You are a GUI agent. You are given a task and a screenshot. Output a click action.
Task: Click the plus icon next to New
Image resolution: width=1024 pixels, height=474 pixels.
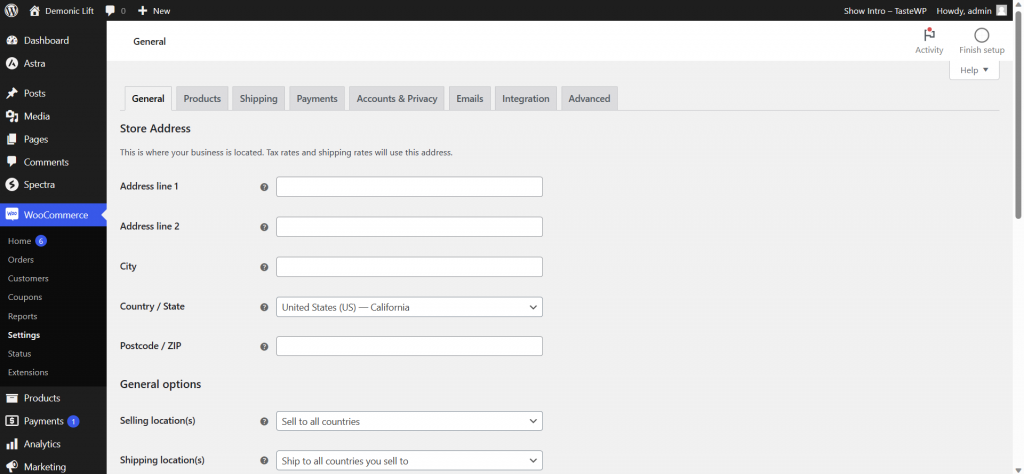point(143,10)
